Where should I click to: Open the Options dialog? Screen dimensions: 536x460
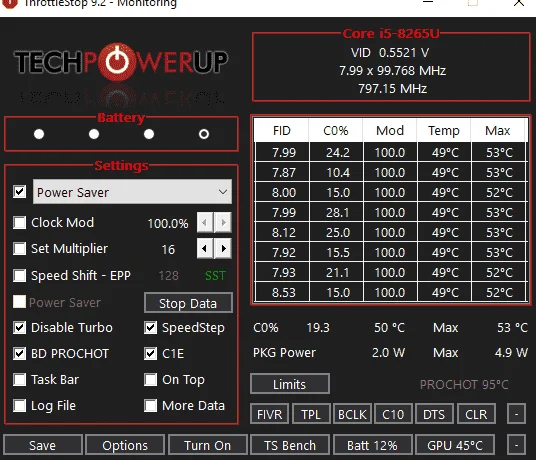point(125,445)
